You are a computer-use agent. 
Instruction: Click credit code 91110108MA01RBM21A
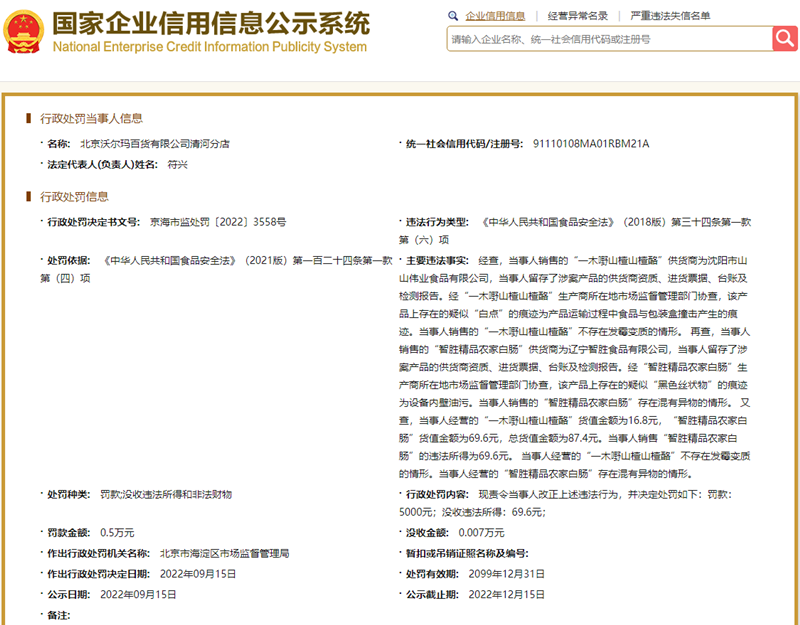click(591, 144)
